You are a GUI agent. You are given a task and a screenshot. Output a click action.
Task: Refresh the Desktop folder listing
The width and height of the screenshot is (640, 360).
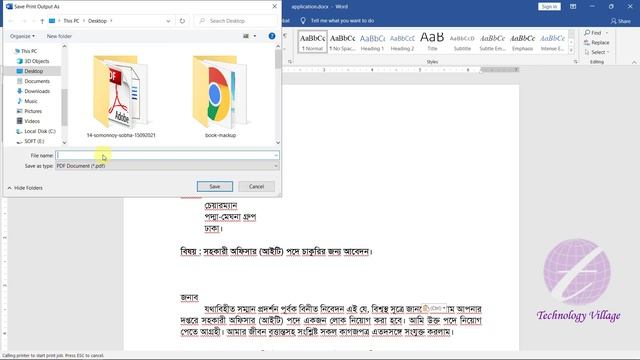click(182, 21)
